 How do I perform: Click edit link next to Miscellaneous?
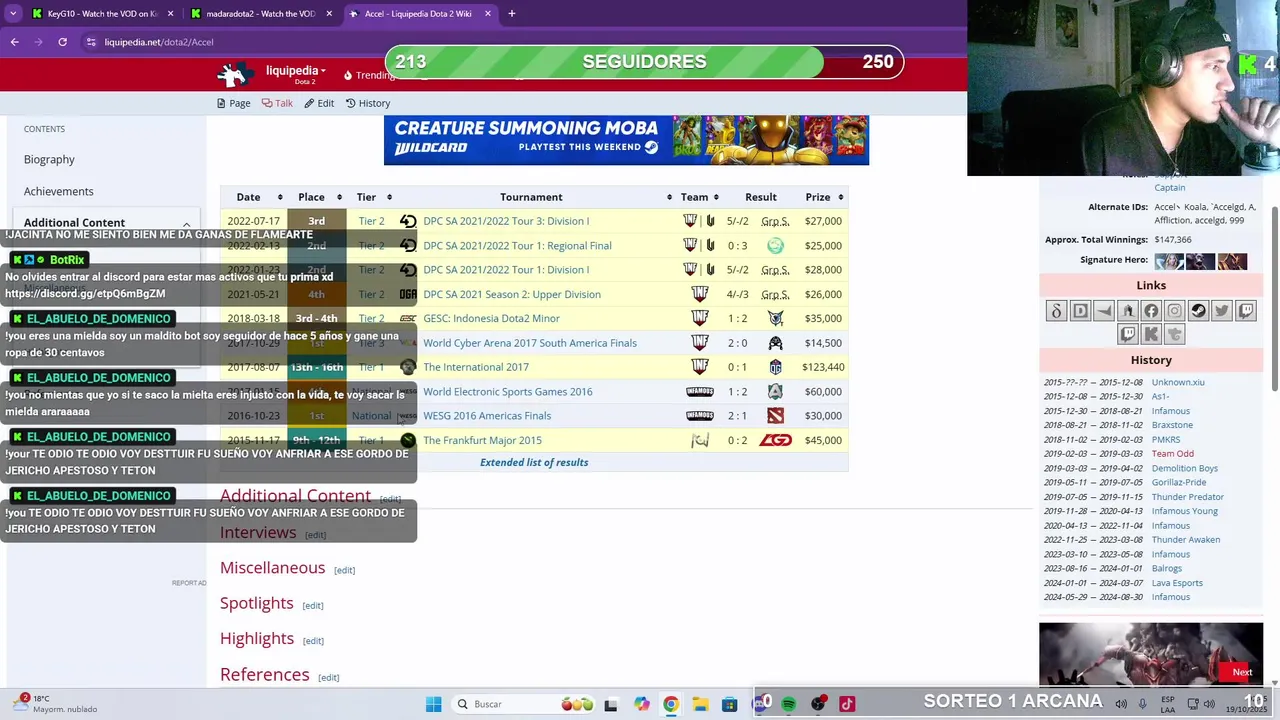click(x=344, y=570)
